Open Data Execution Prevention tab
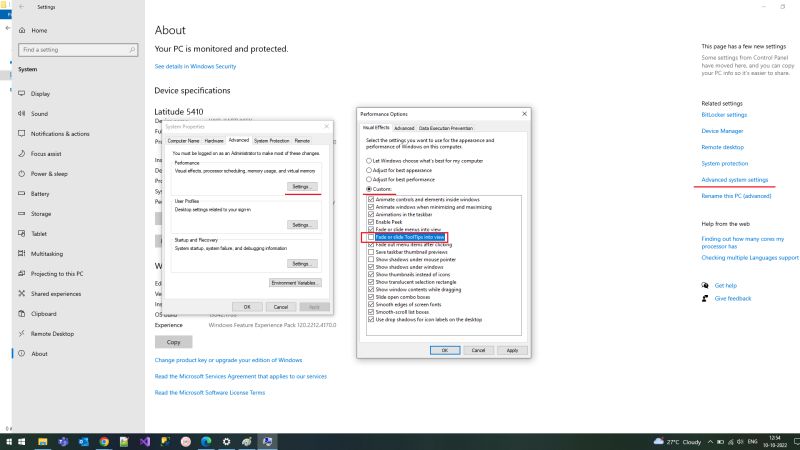Image resolution: width=800 pixels, height=450 pixels. 446,129
